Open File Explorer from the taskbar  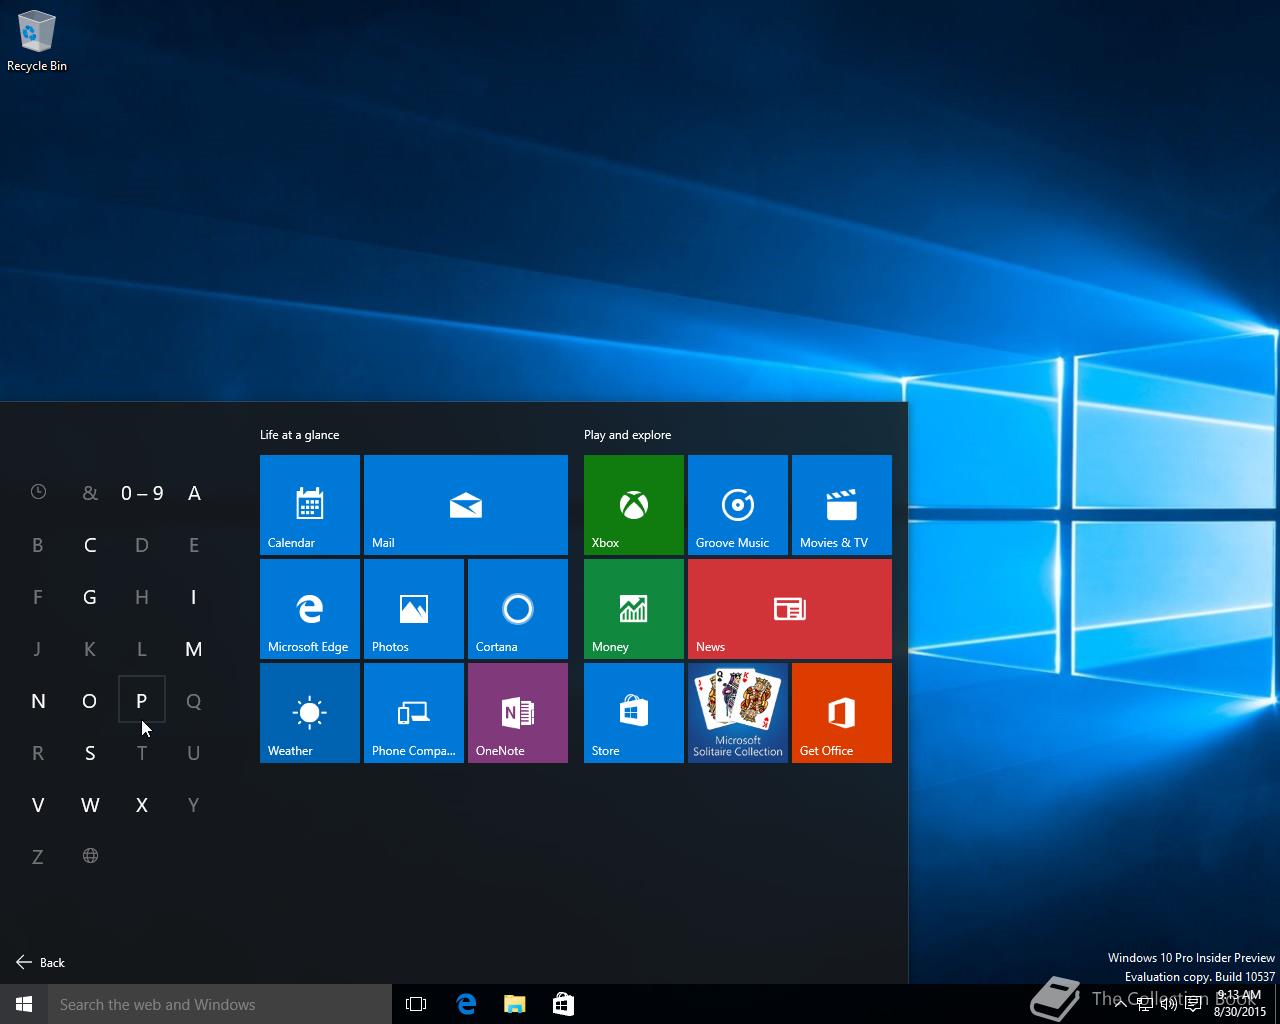click(x=514, y=1004)
